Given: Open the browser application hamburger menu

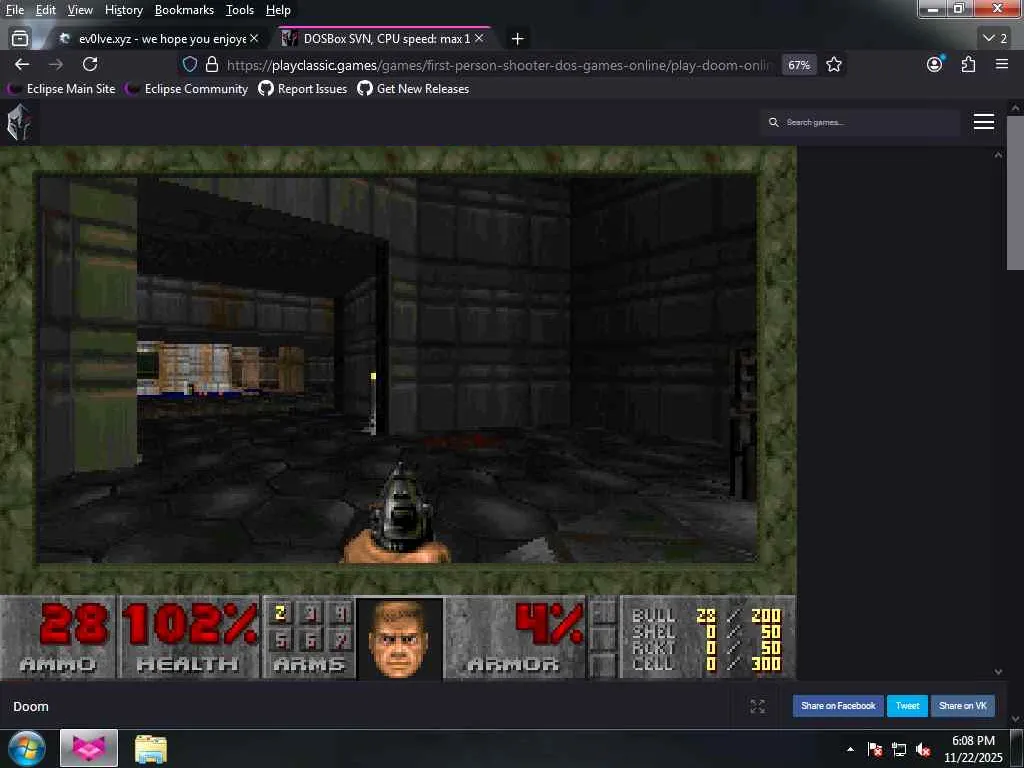Looking at the screenshot, I should (x=1002, y=64).
